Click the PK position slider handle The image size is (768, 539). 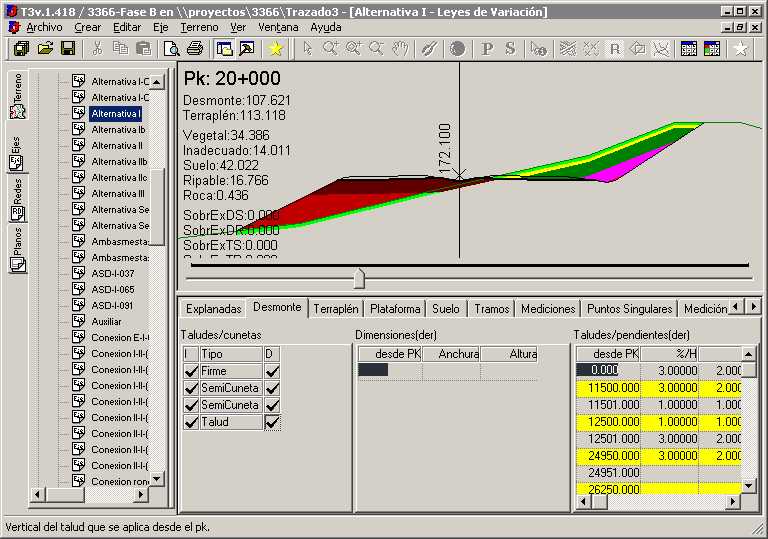click(x=360, y=278)
